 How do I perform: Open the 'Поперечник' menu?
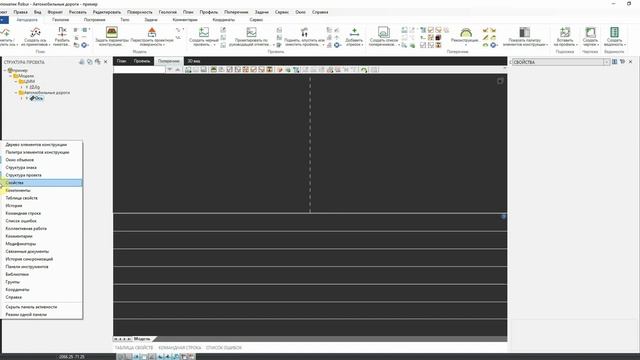tap(236, 12)
